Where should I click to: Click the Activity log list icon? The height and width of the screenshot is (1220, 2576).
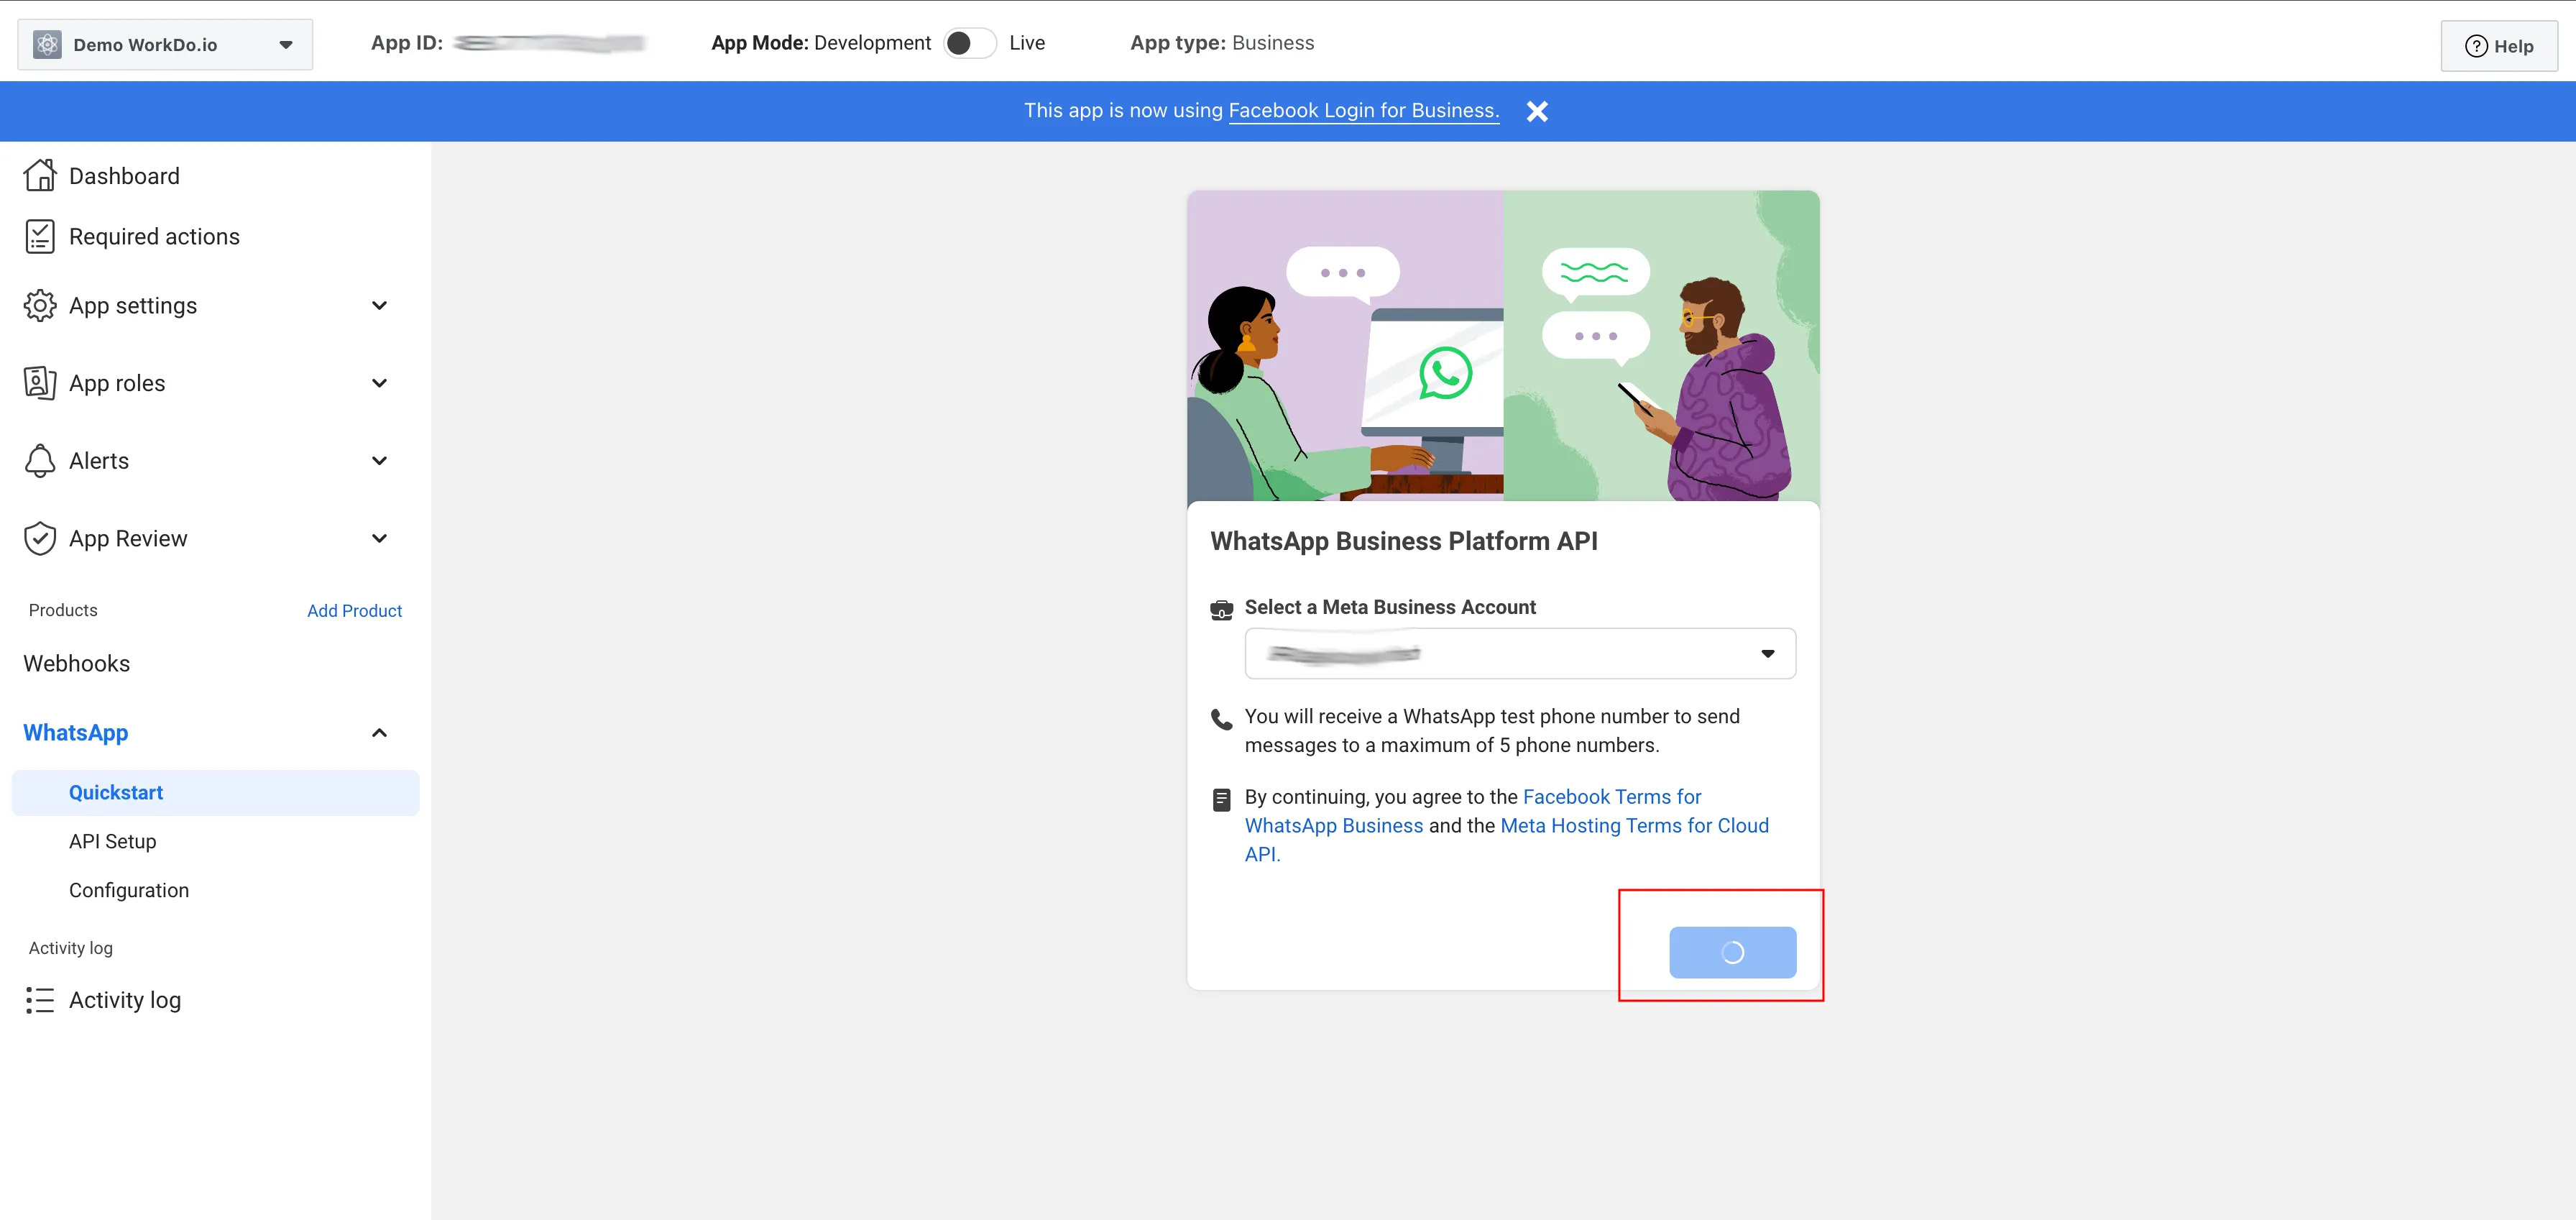pyautogui.click(x=40, y=1000)
